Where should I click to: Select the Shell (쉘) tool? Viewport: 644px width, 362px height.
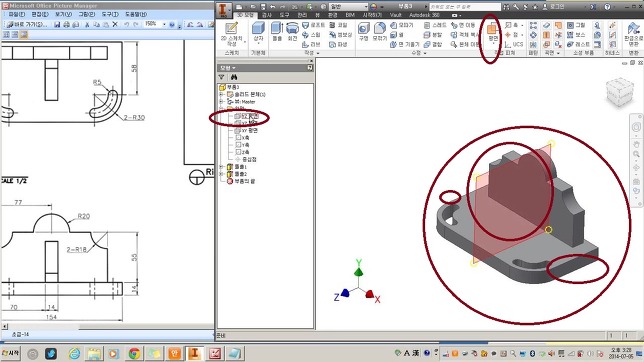(x=397, y=35)
